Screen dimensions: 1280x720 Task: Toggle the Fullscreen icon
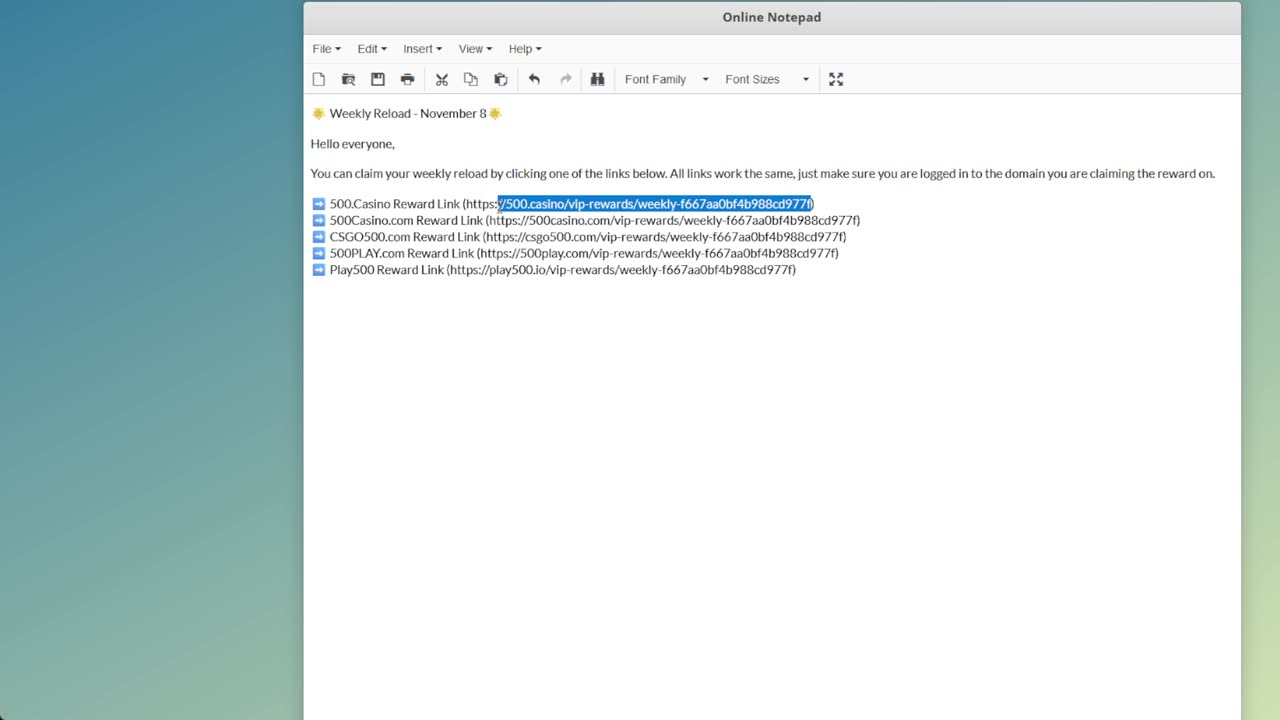(x=836, y=79)
